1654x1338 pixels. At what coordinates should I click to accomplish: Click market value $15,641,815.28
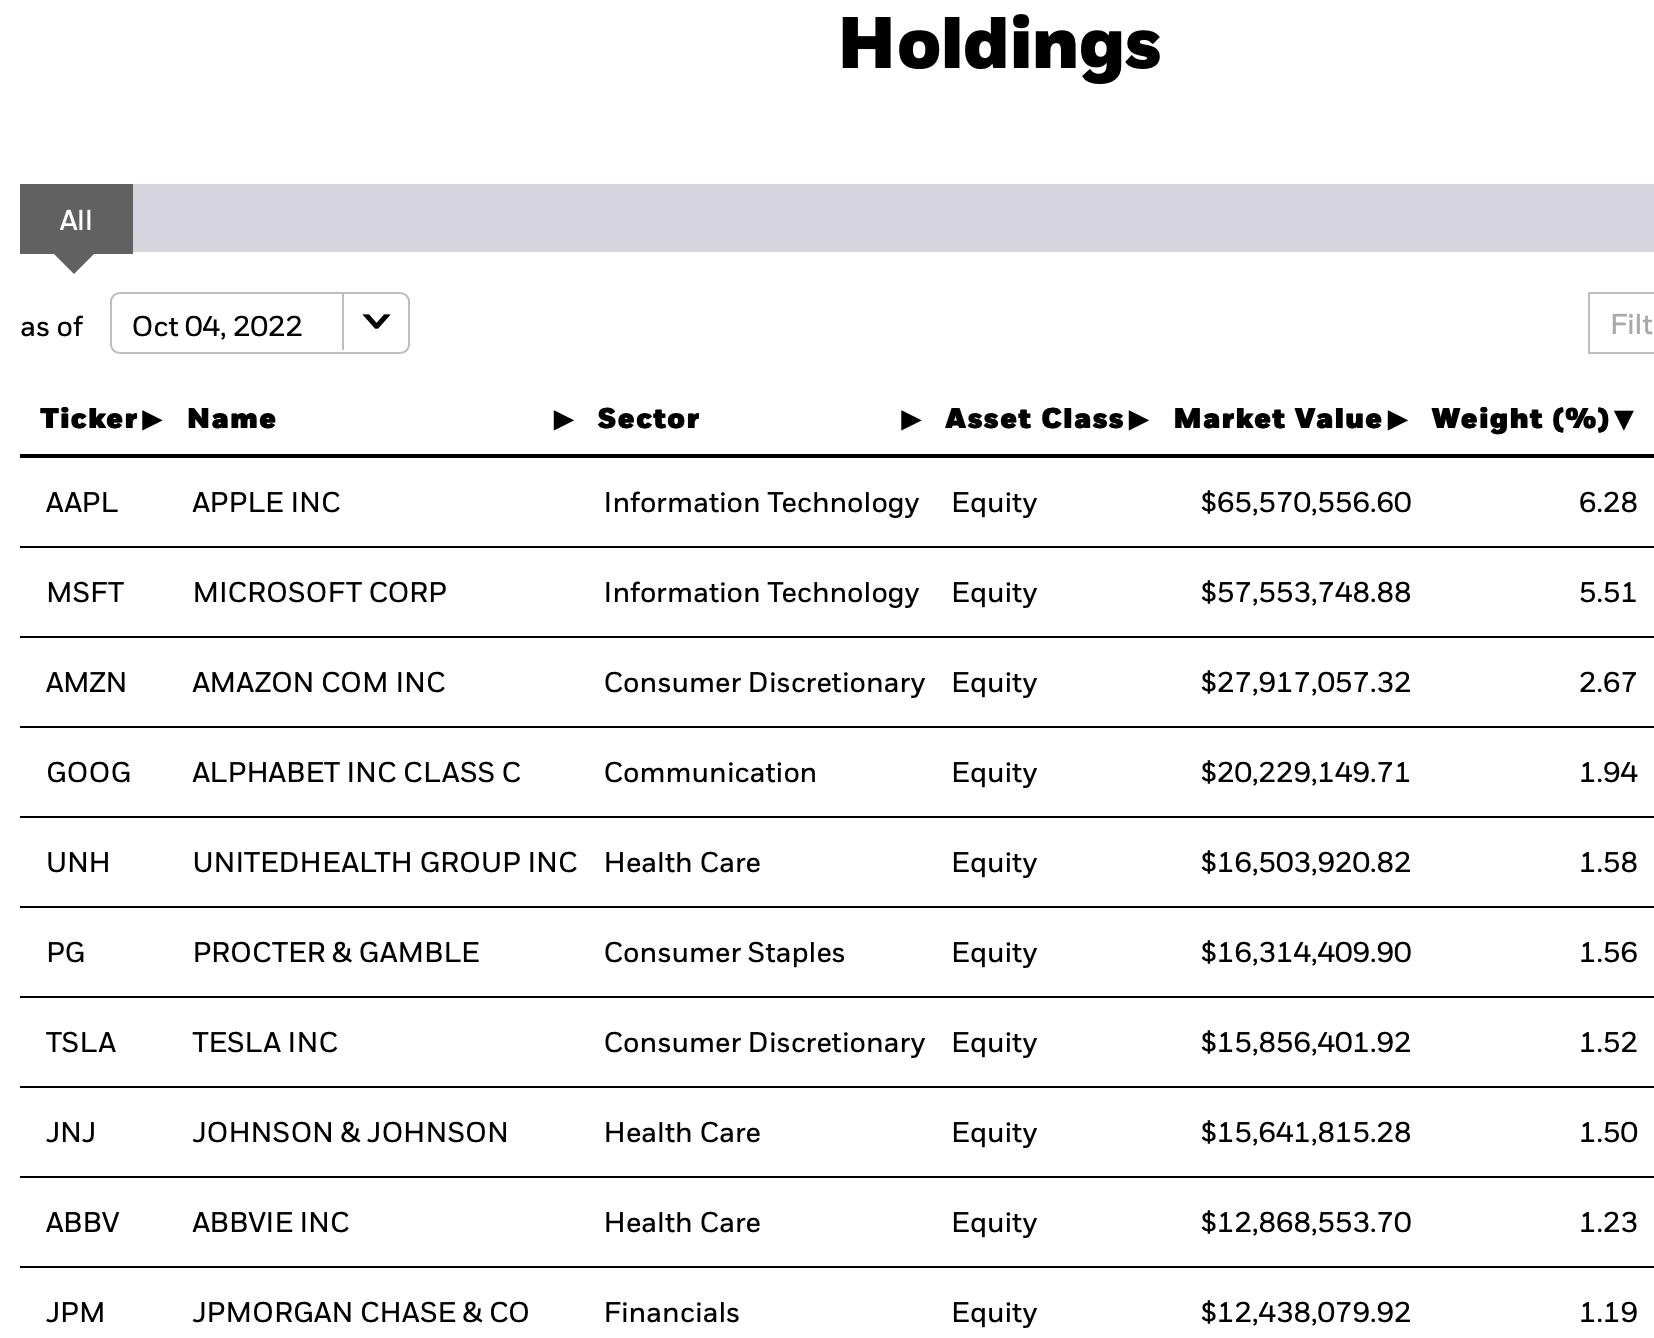(1306, 1132)
